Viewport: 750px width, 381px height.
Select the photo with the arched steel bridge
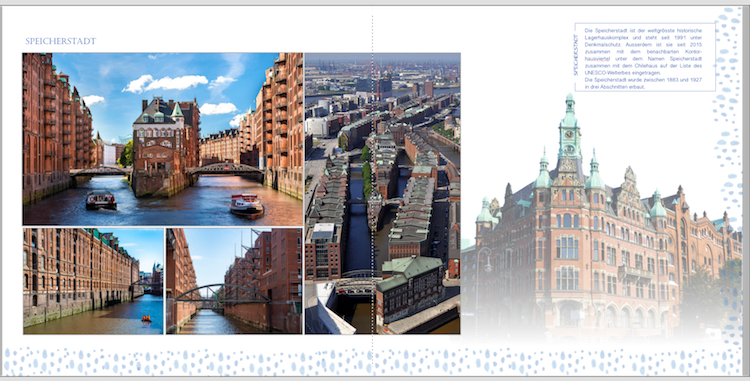(234, 281)
